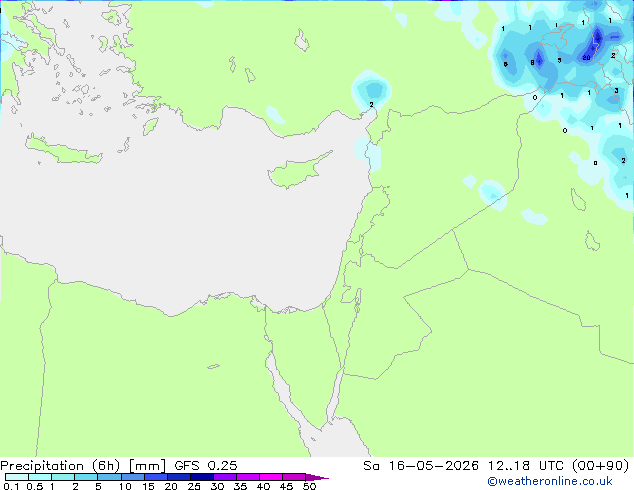Click the '20' precipitation value on the map
634x490 pixels.
(x=586, y=58)
